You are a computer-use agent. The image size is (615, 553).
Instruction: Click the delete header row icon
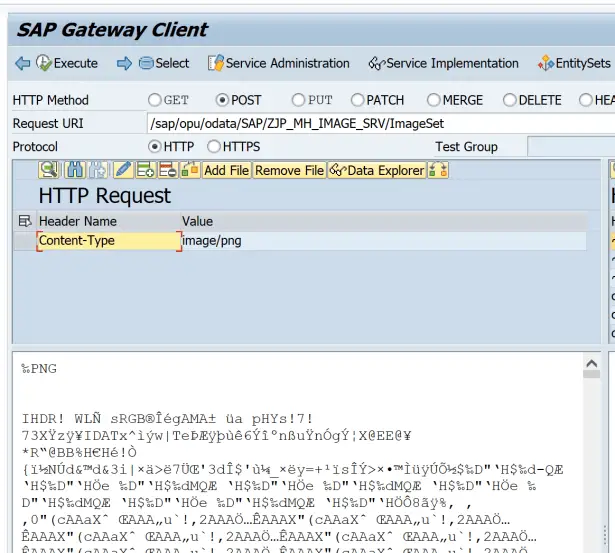tap(168, 170)
